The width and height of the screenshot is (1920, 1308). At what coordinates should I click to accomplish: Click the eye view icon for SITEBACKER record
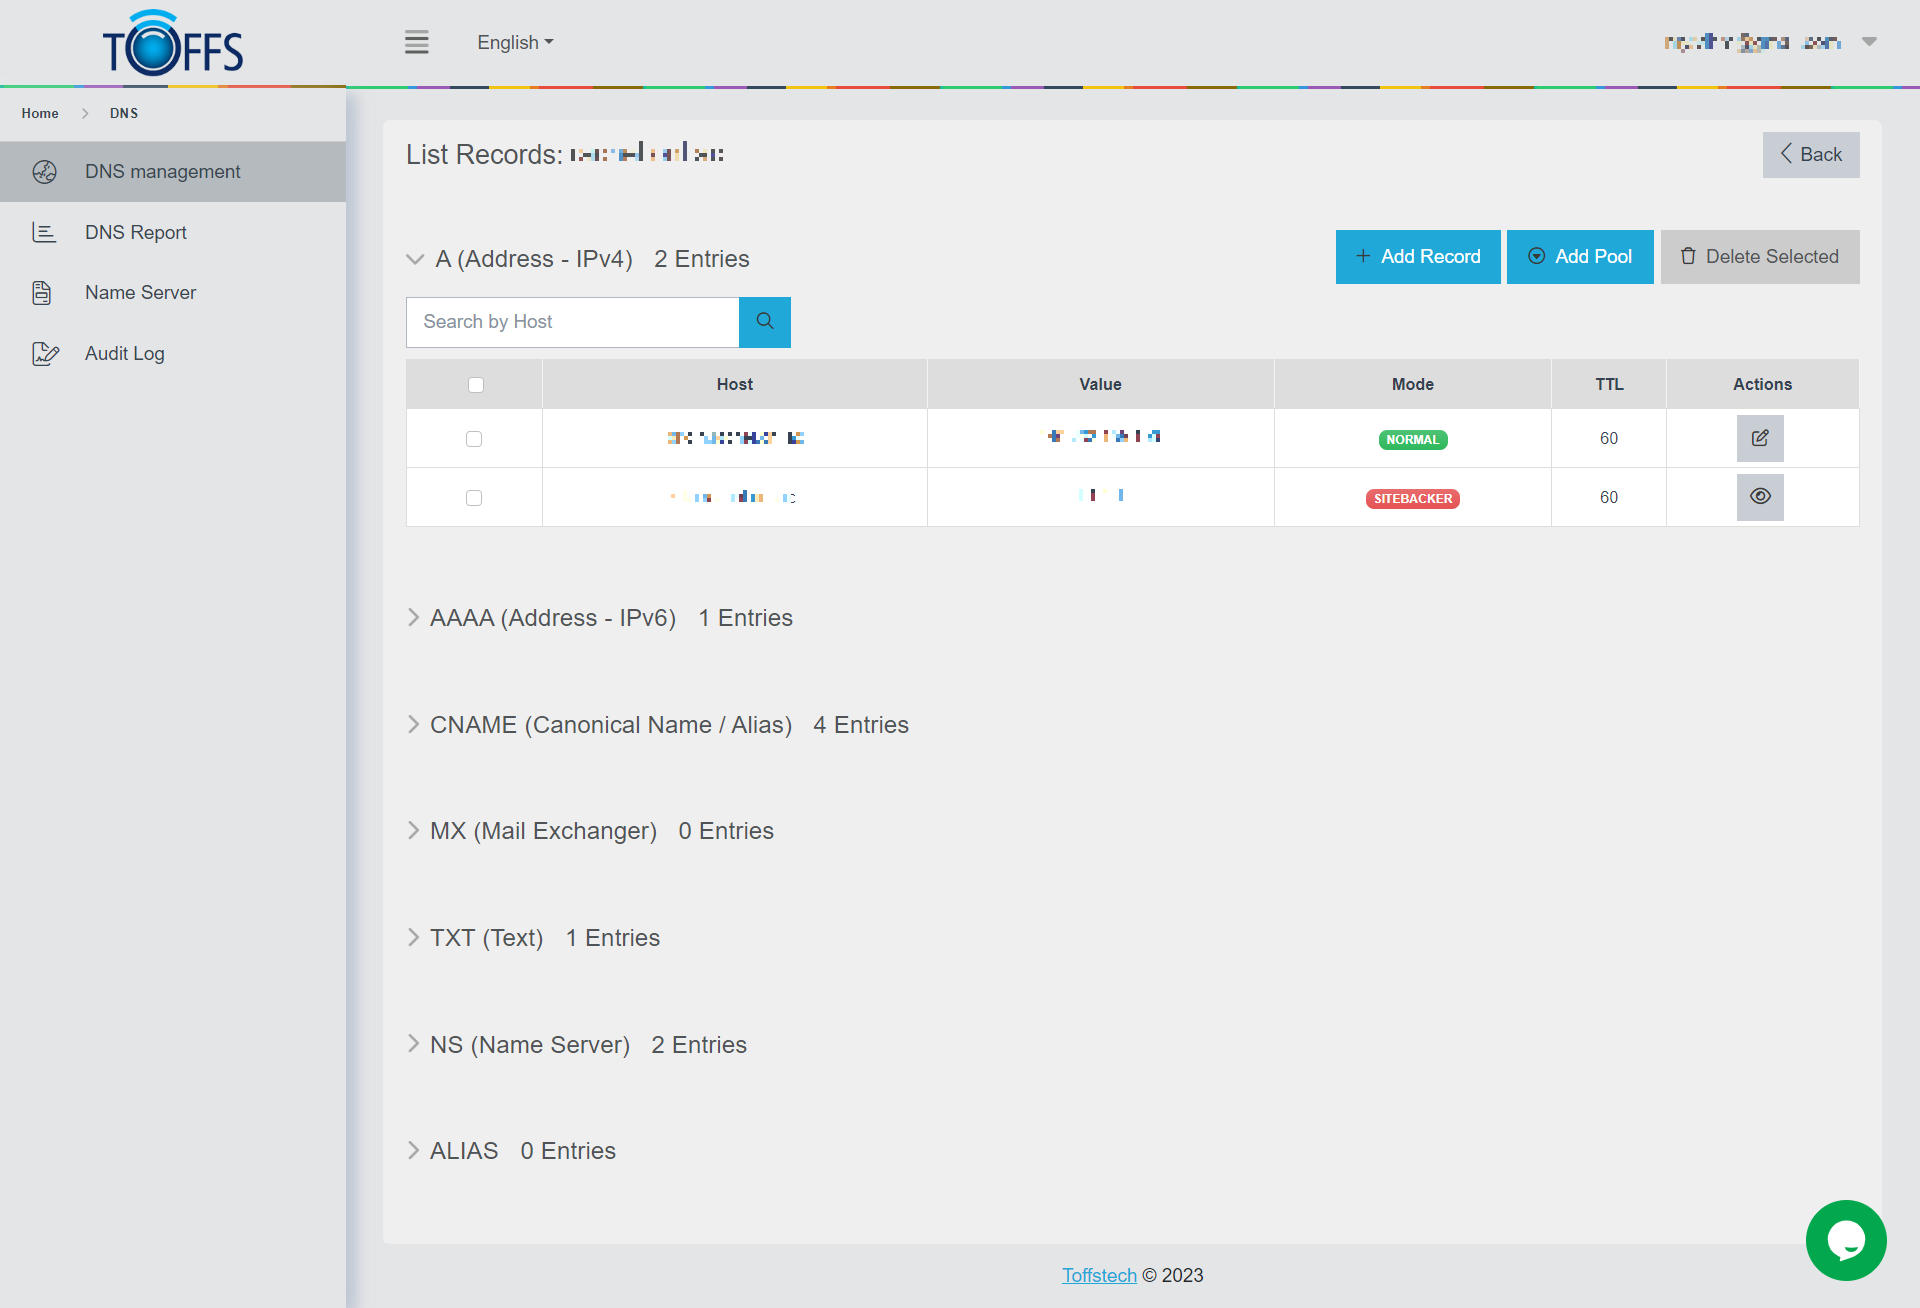tap(1760, 497)
